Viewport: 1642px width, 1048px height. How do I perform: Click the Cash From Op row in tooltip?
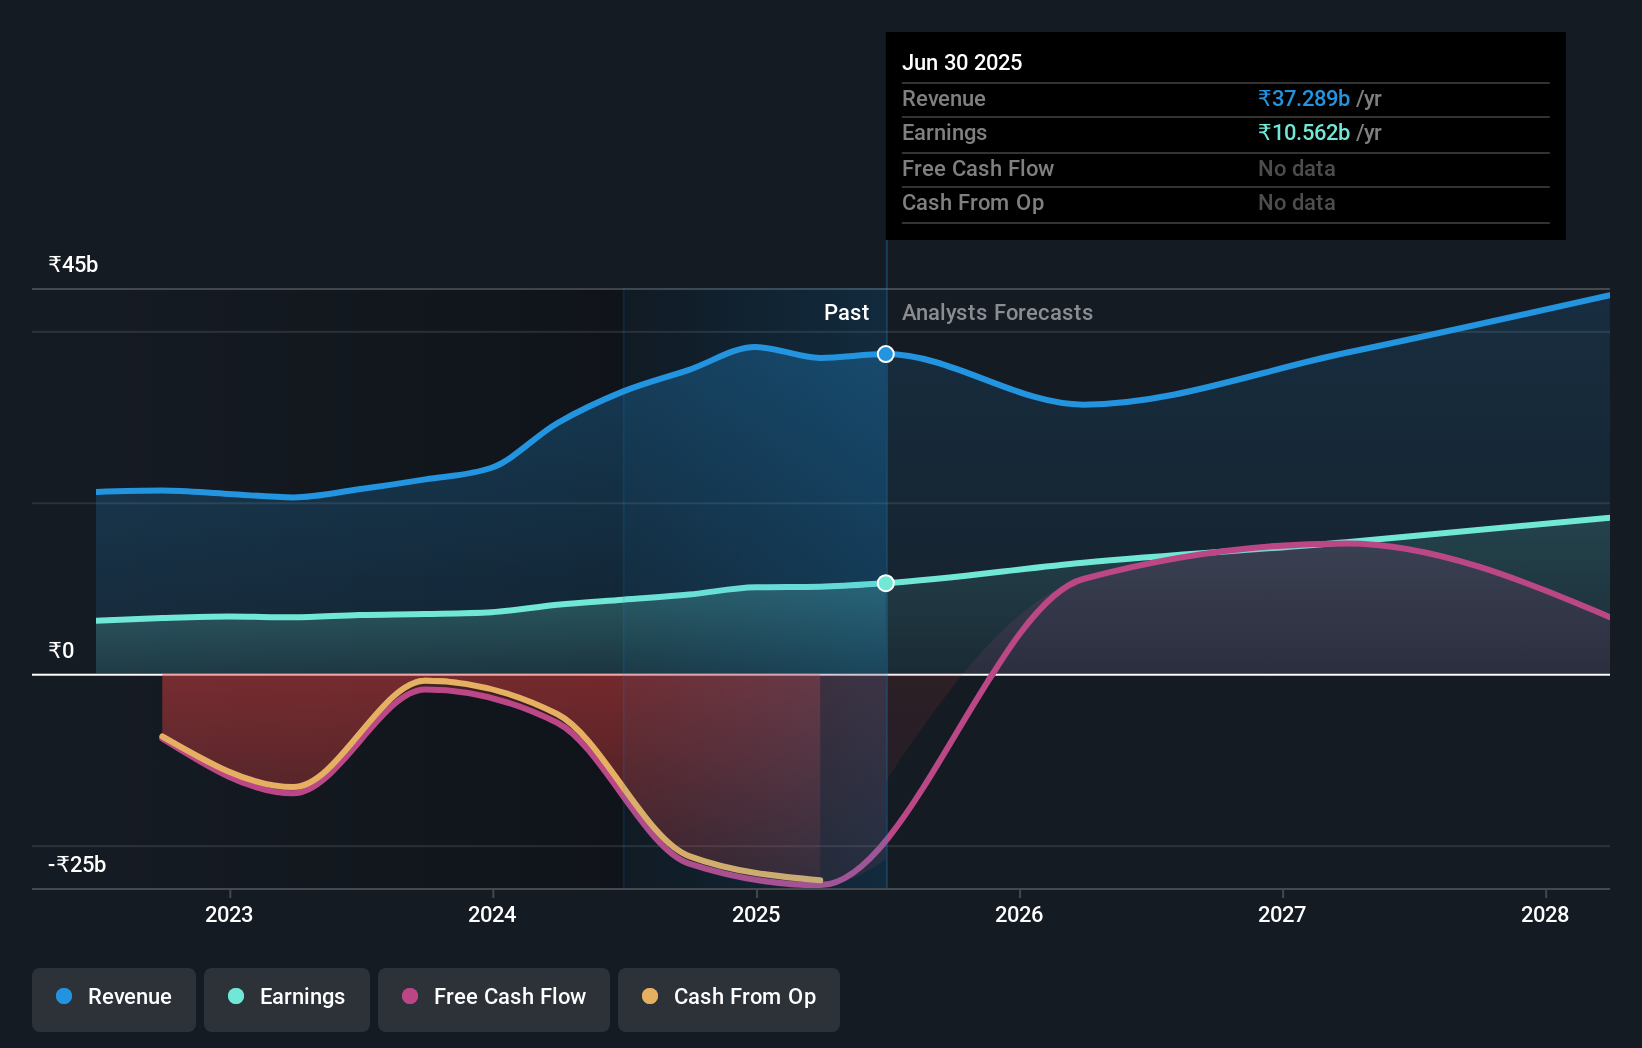pos(1226,203)
